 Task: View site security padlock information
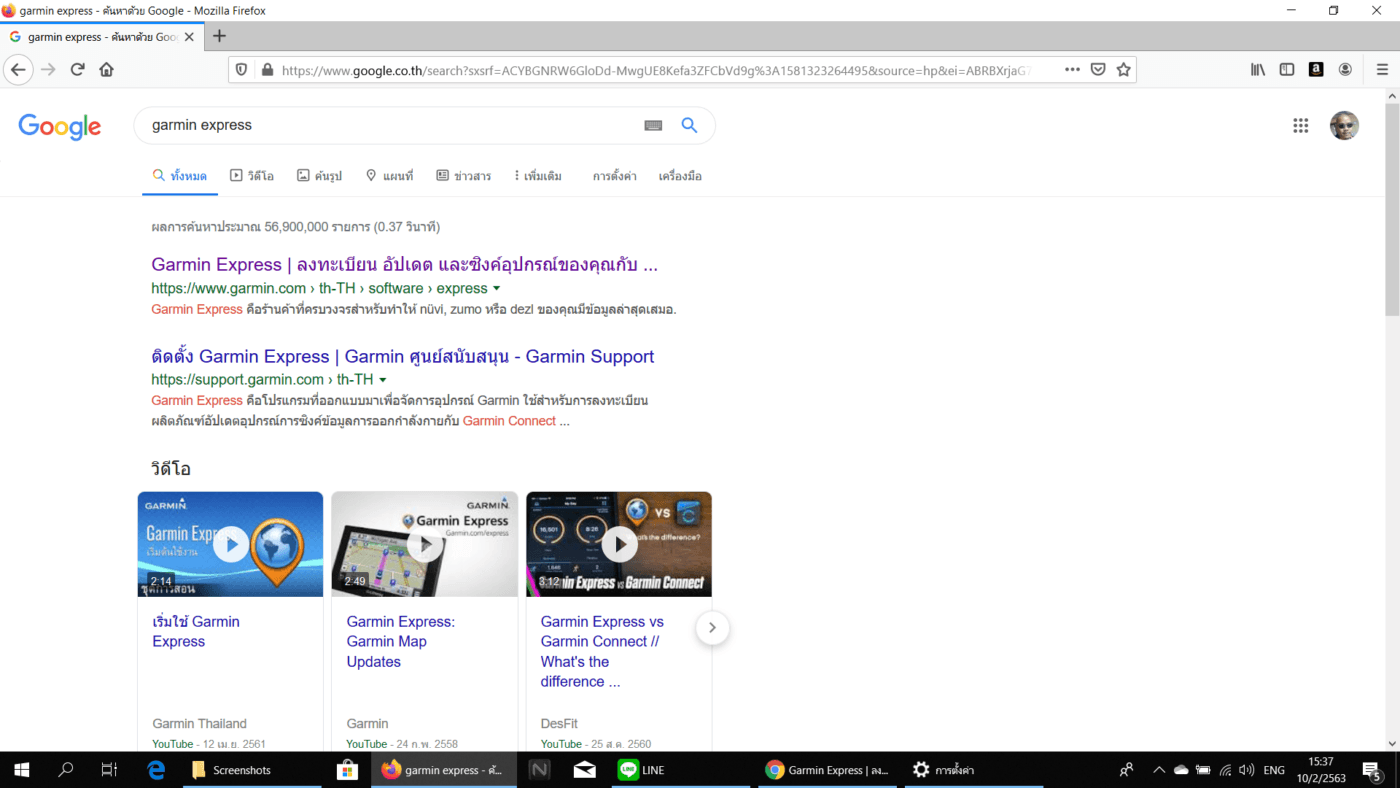[266, 70]
